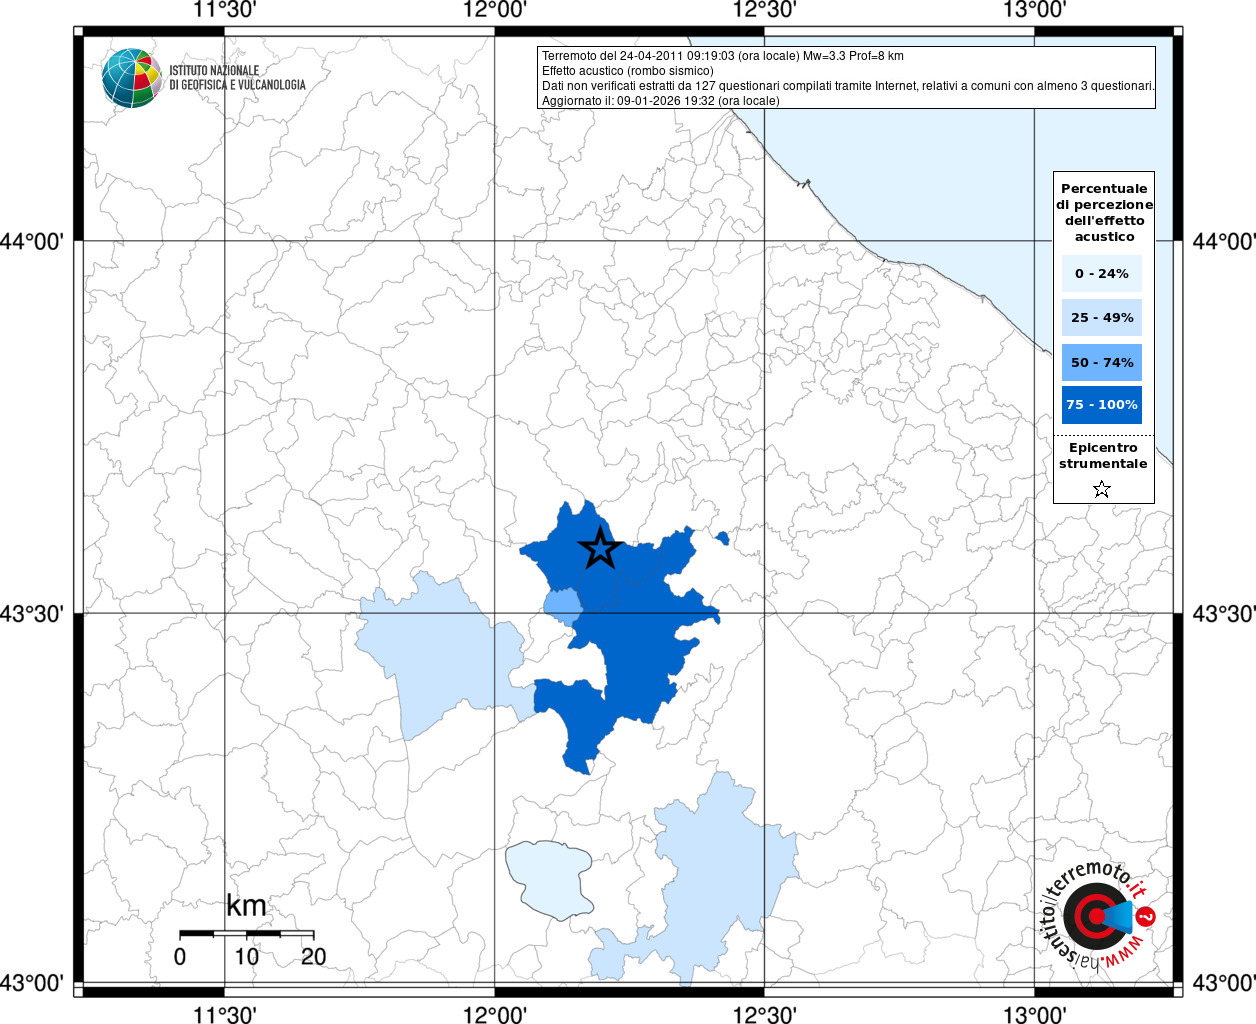Select the 50 - 74% legend swatch
Viewport: 1256px width, 1024px height.
click(1102, 362)
